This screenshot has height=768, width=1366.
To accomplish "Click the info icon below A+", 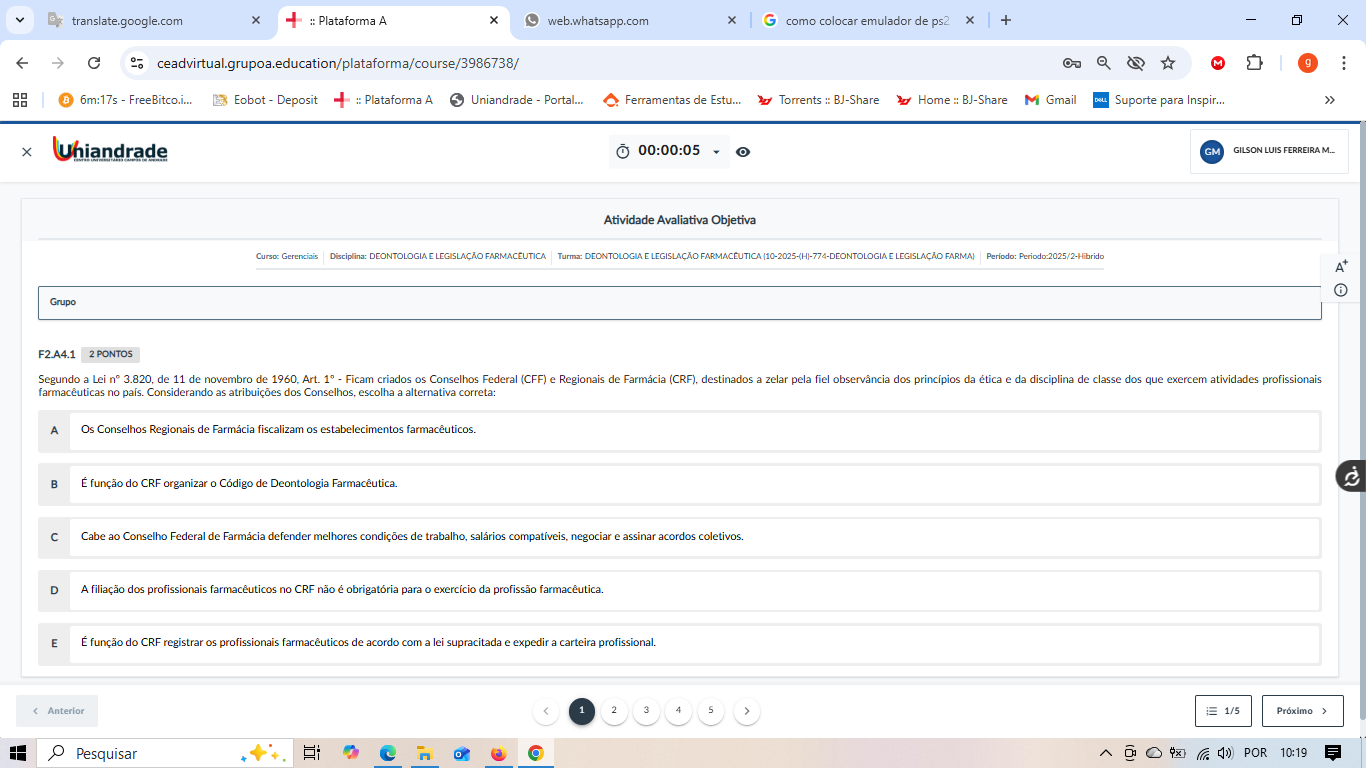I will [x=1341, y=290].
